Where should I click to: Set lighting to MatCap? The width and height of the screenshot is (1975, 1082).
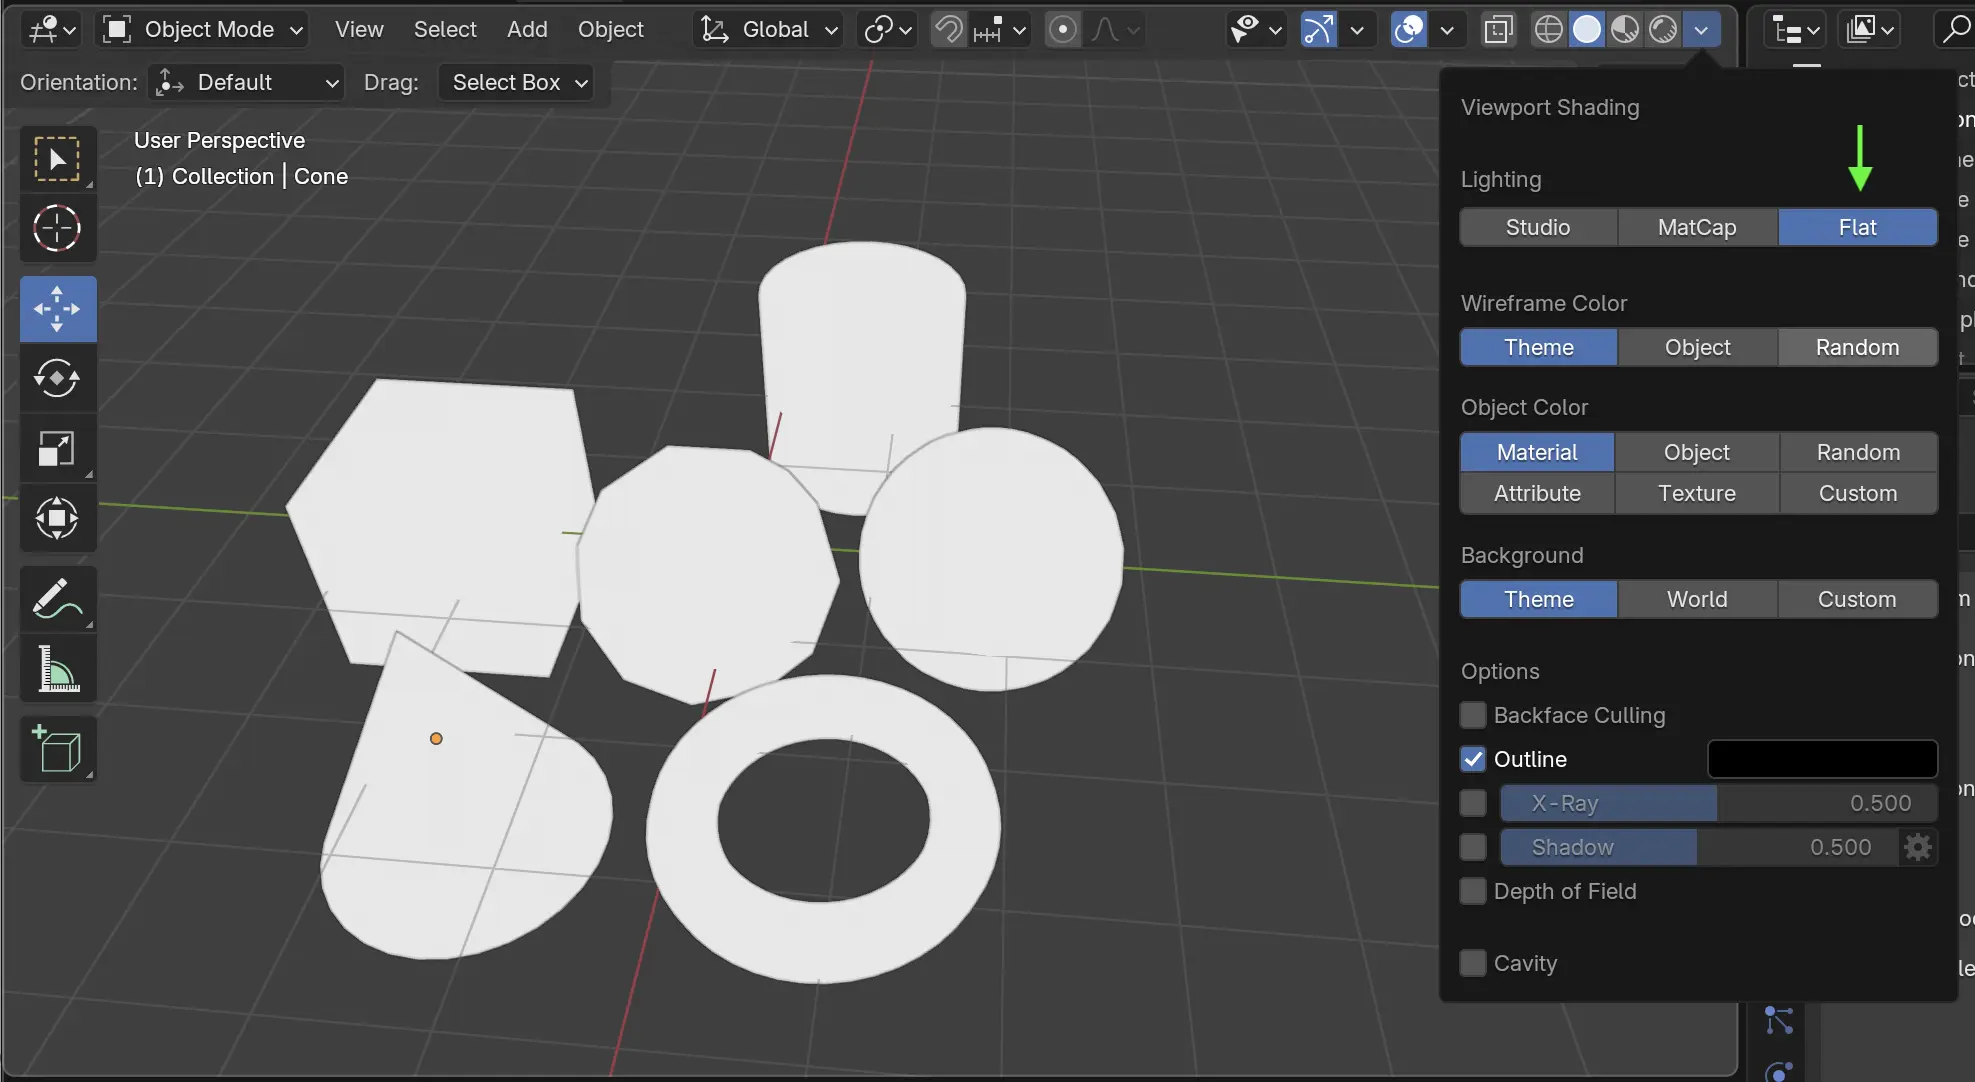click(x=1697, y=228)
